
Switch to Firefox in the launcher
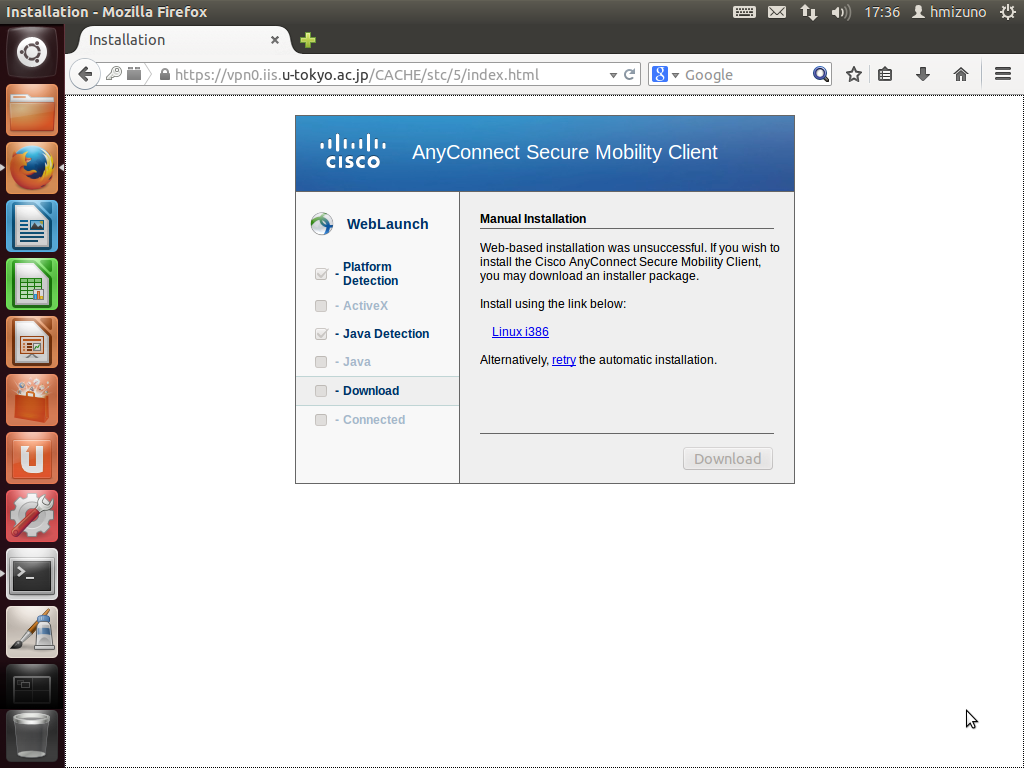coord(32,168)
